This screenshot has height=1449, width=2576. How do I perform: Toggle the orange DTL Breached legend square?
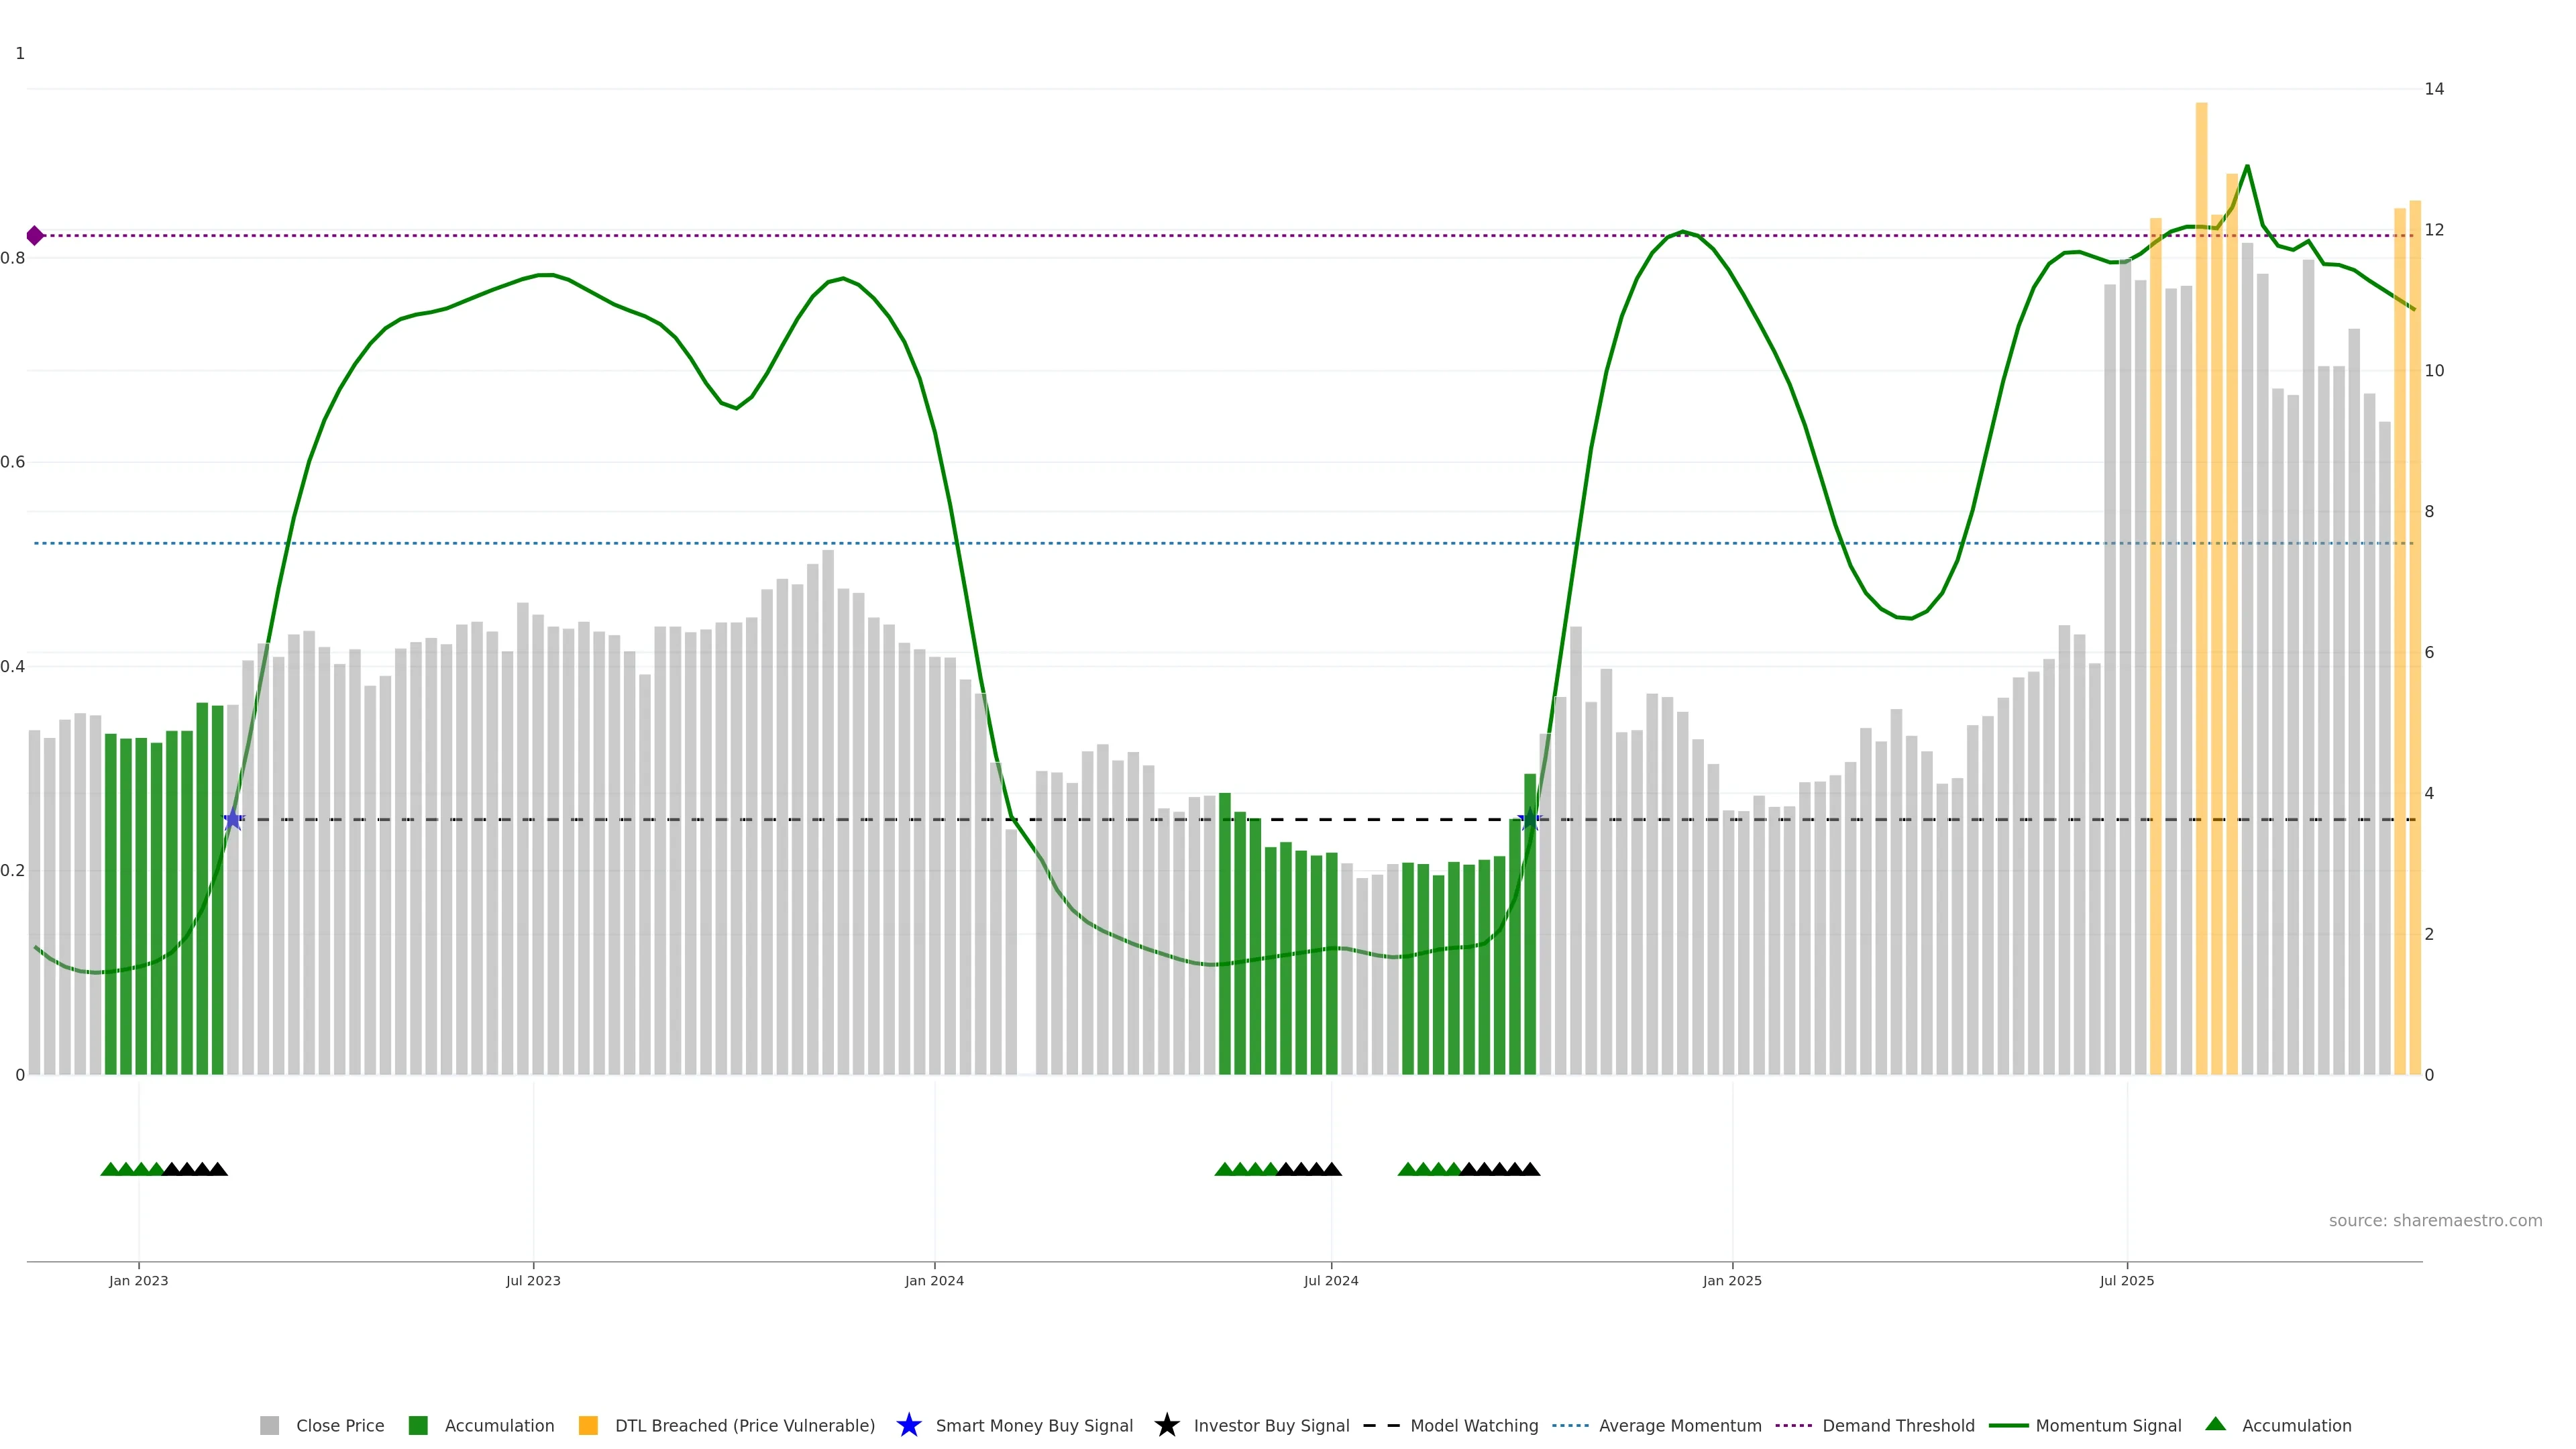click(588, 1425)
